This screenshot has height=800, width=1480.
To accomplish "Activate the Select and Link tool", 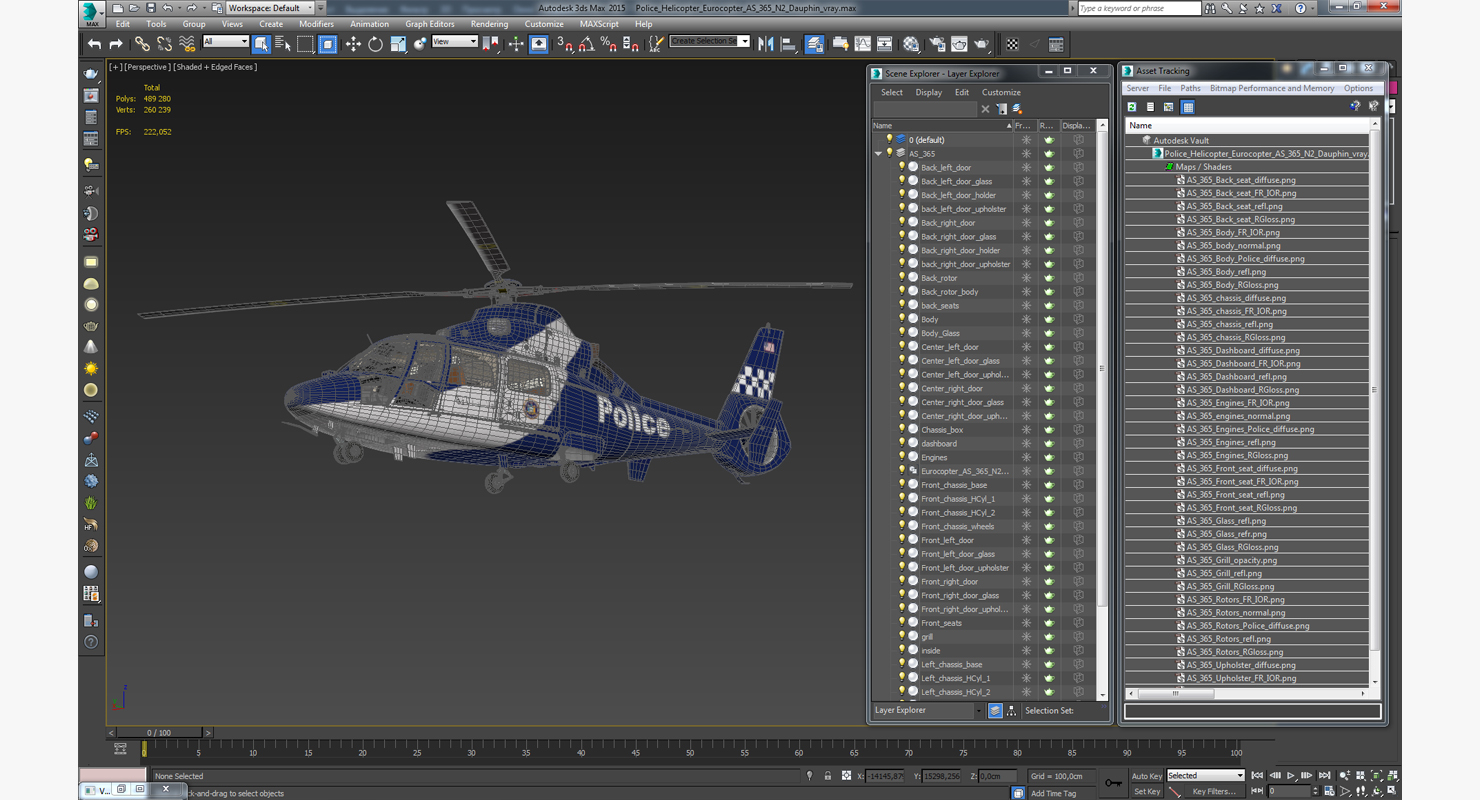I will click(142, 44).
